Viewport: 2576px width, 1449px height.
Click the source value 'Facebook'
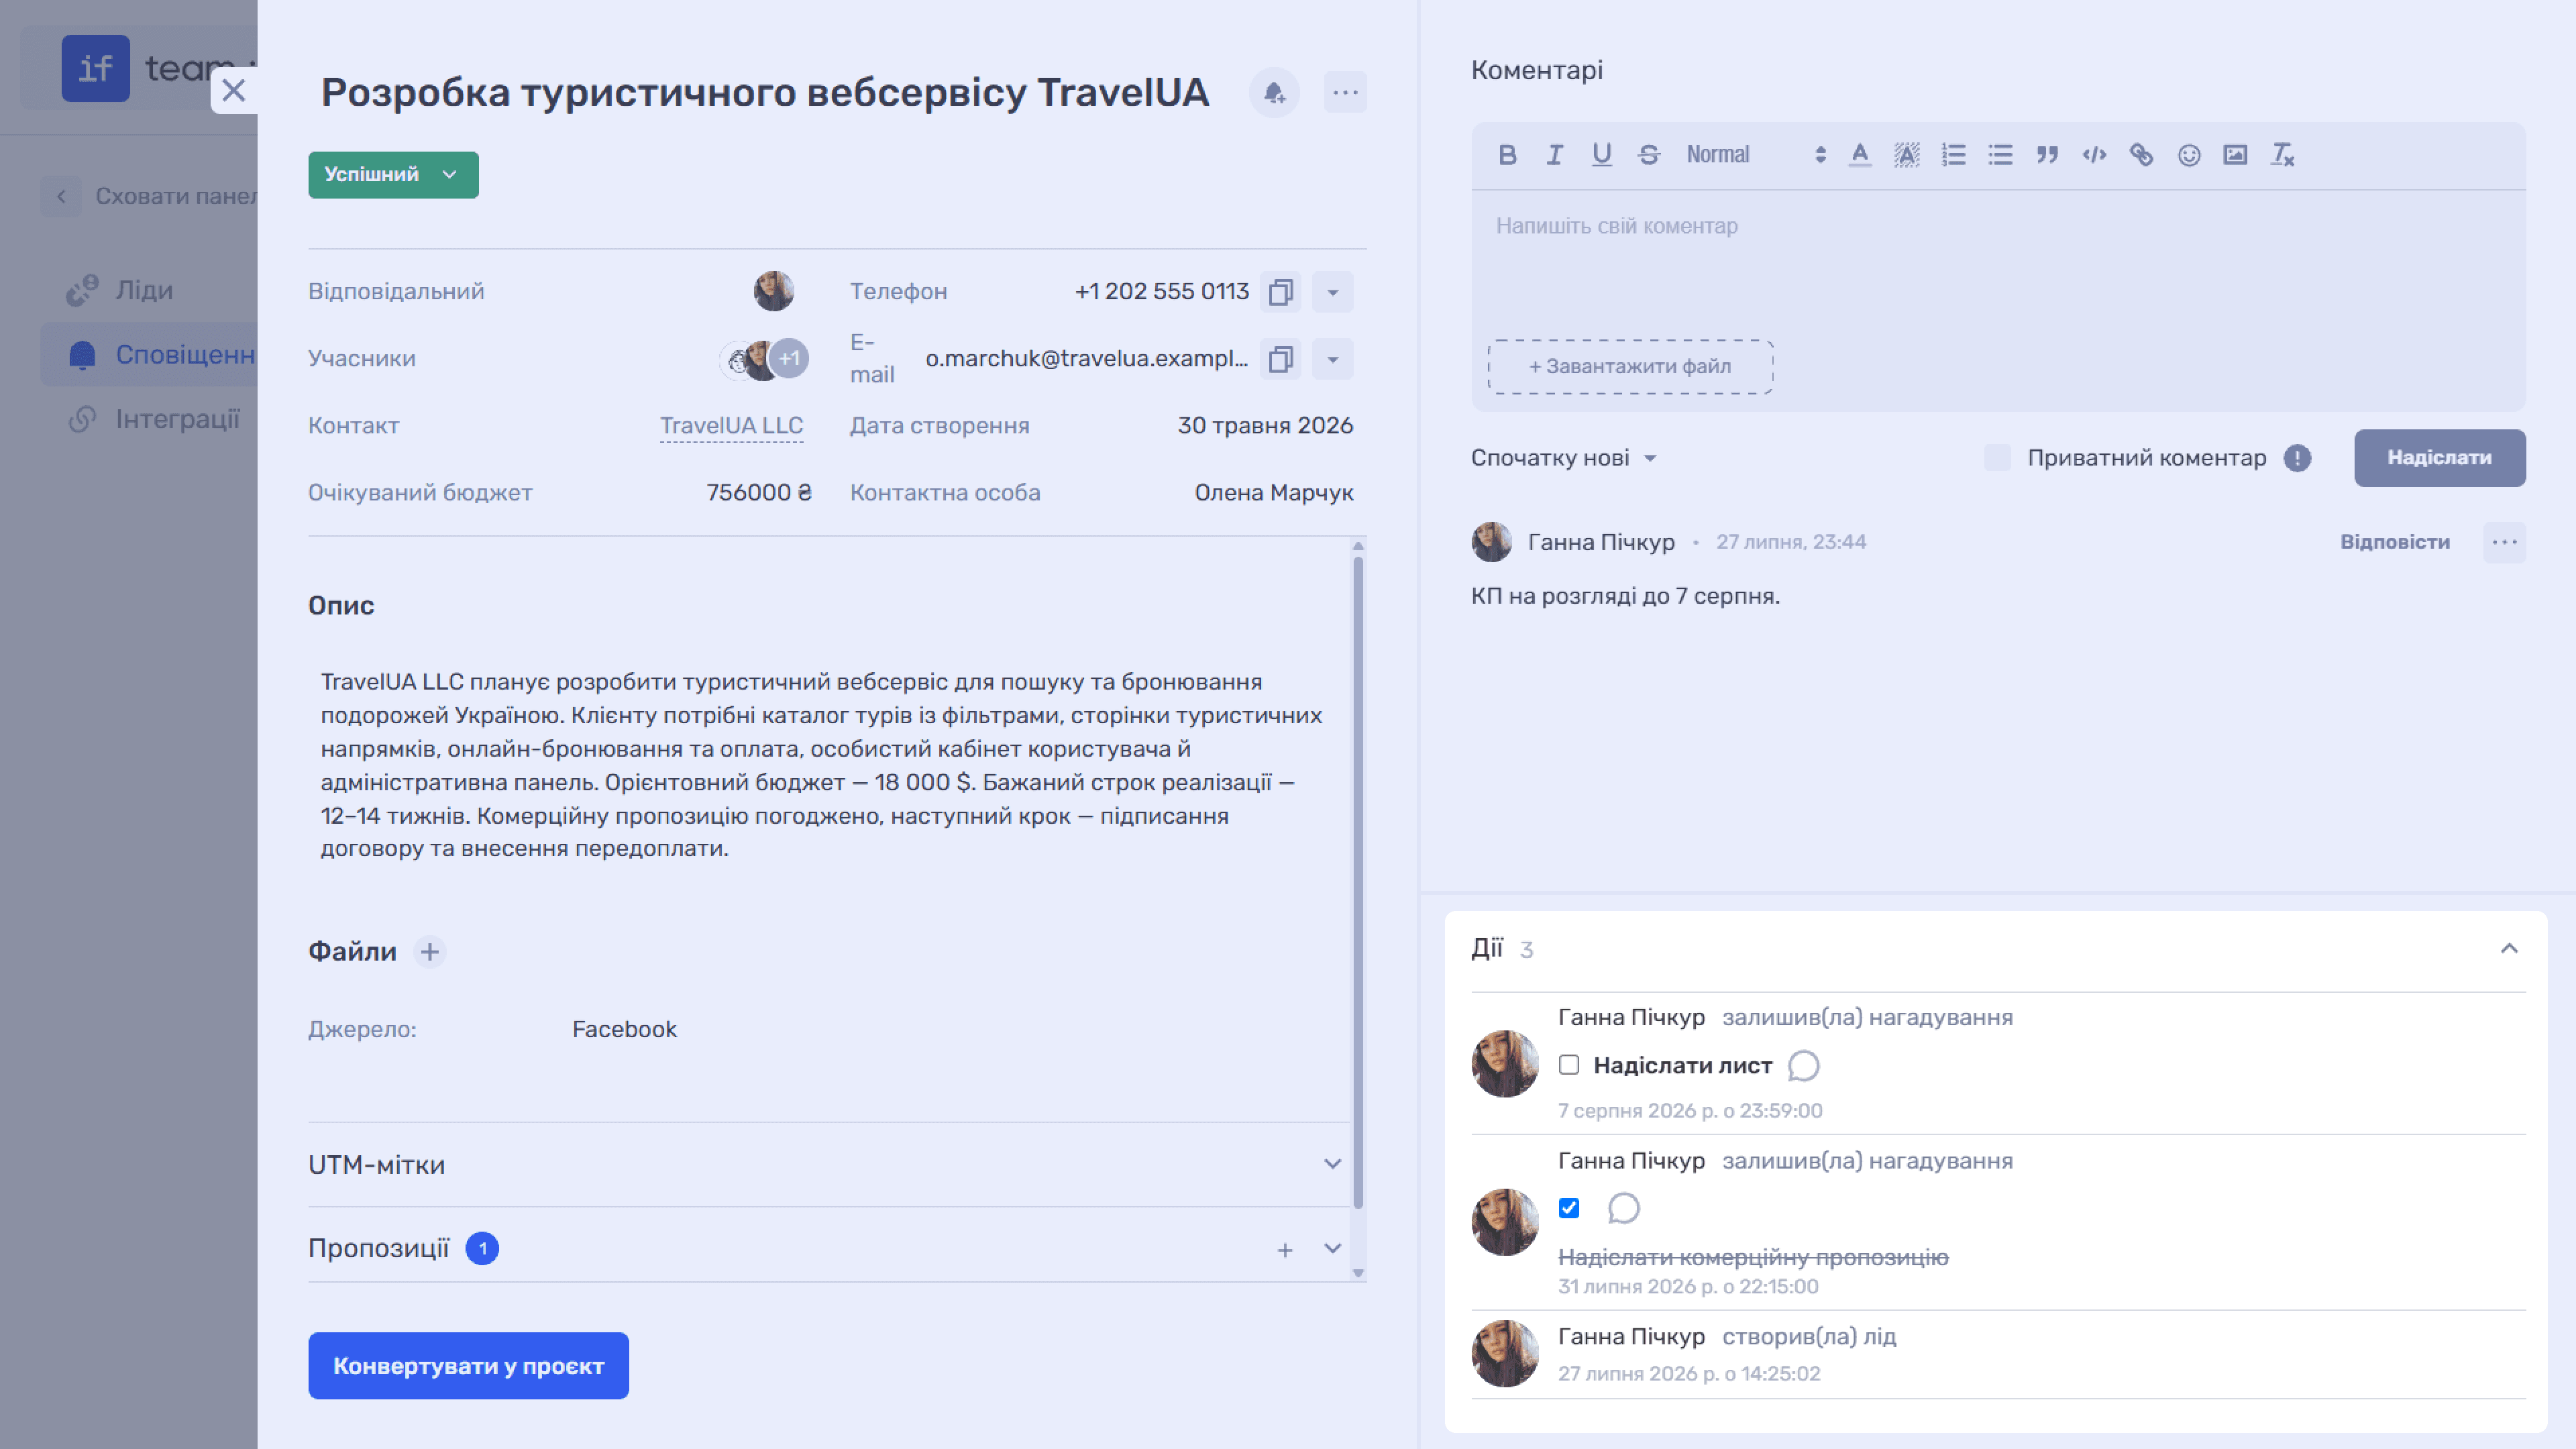point(624,1030)
